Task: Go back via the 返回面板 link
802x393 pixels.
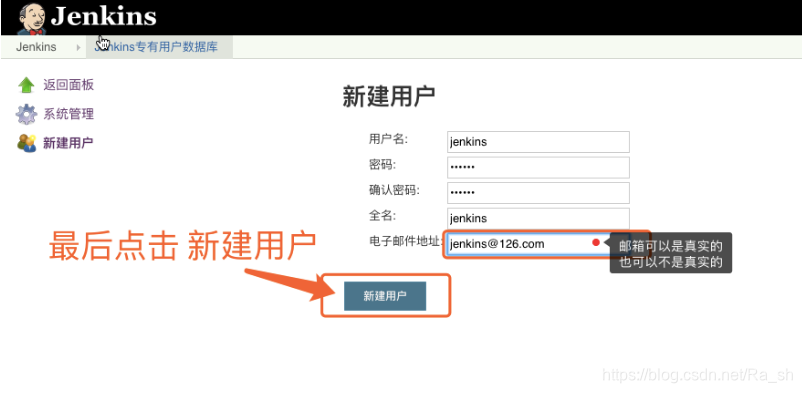Action: [69, 85]
